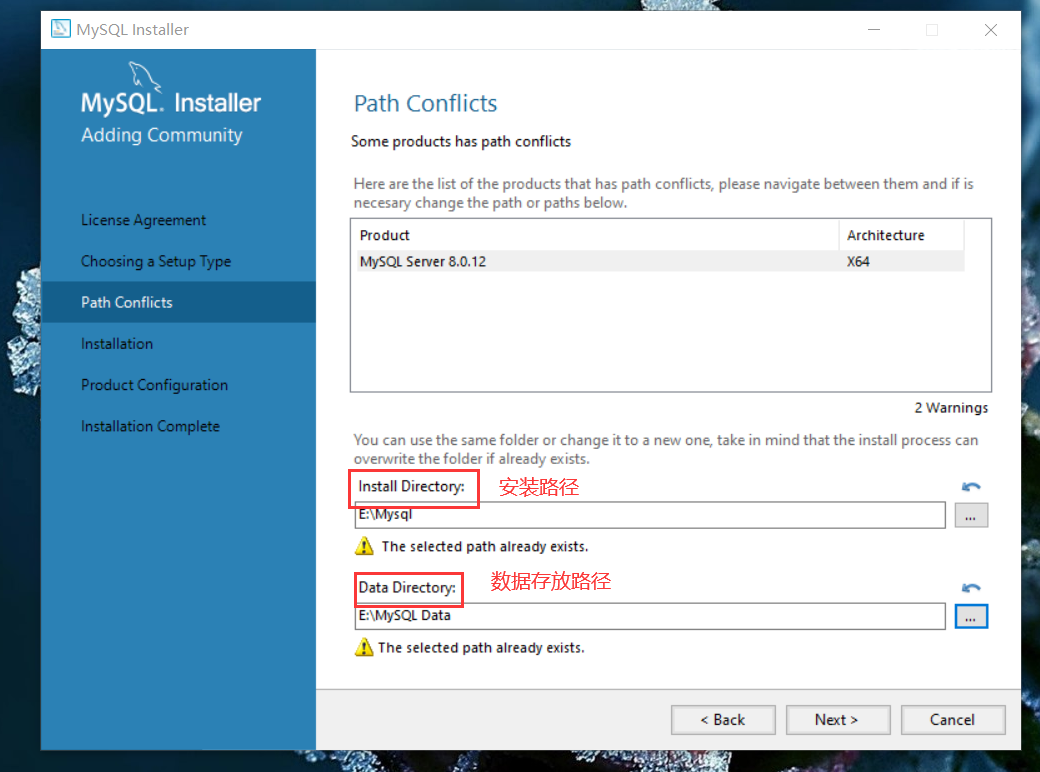
Task: Click the X64 architecture cell
Action: [858, 261]
